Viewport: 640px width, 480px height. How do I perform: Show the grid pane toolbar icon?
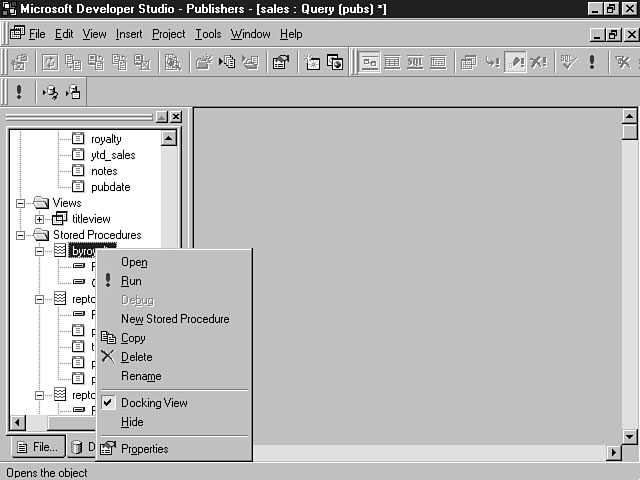coord(392,62)
